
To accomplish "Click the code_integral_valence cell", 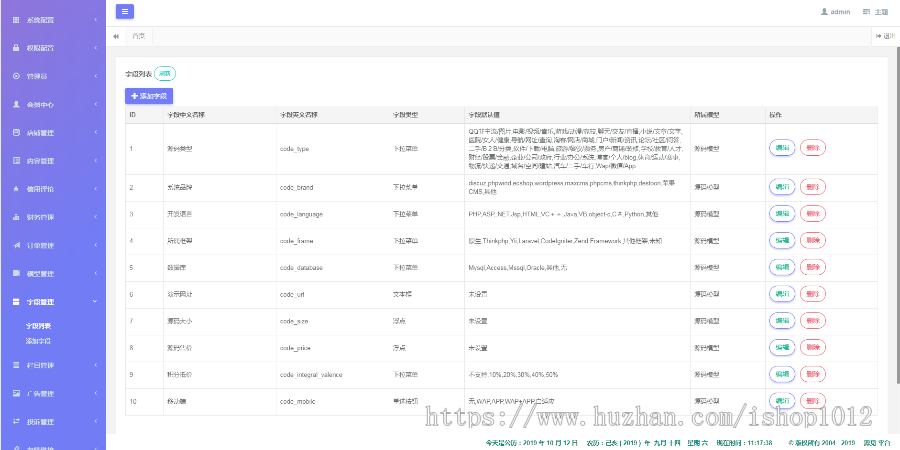I will 332,375.
